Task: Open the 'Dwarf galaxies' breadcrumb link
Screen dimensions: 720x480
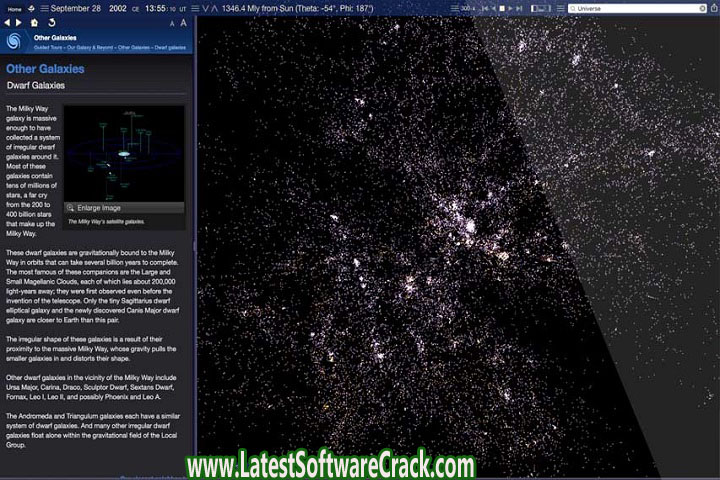Action: (170, 47)
